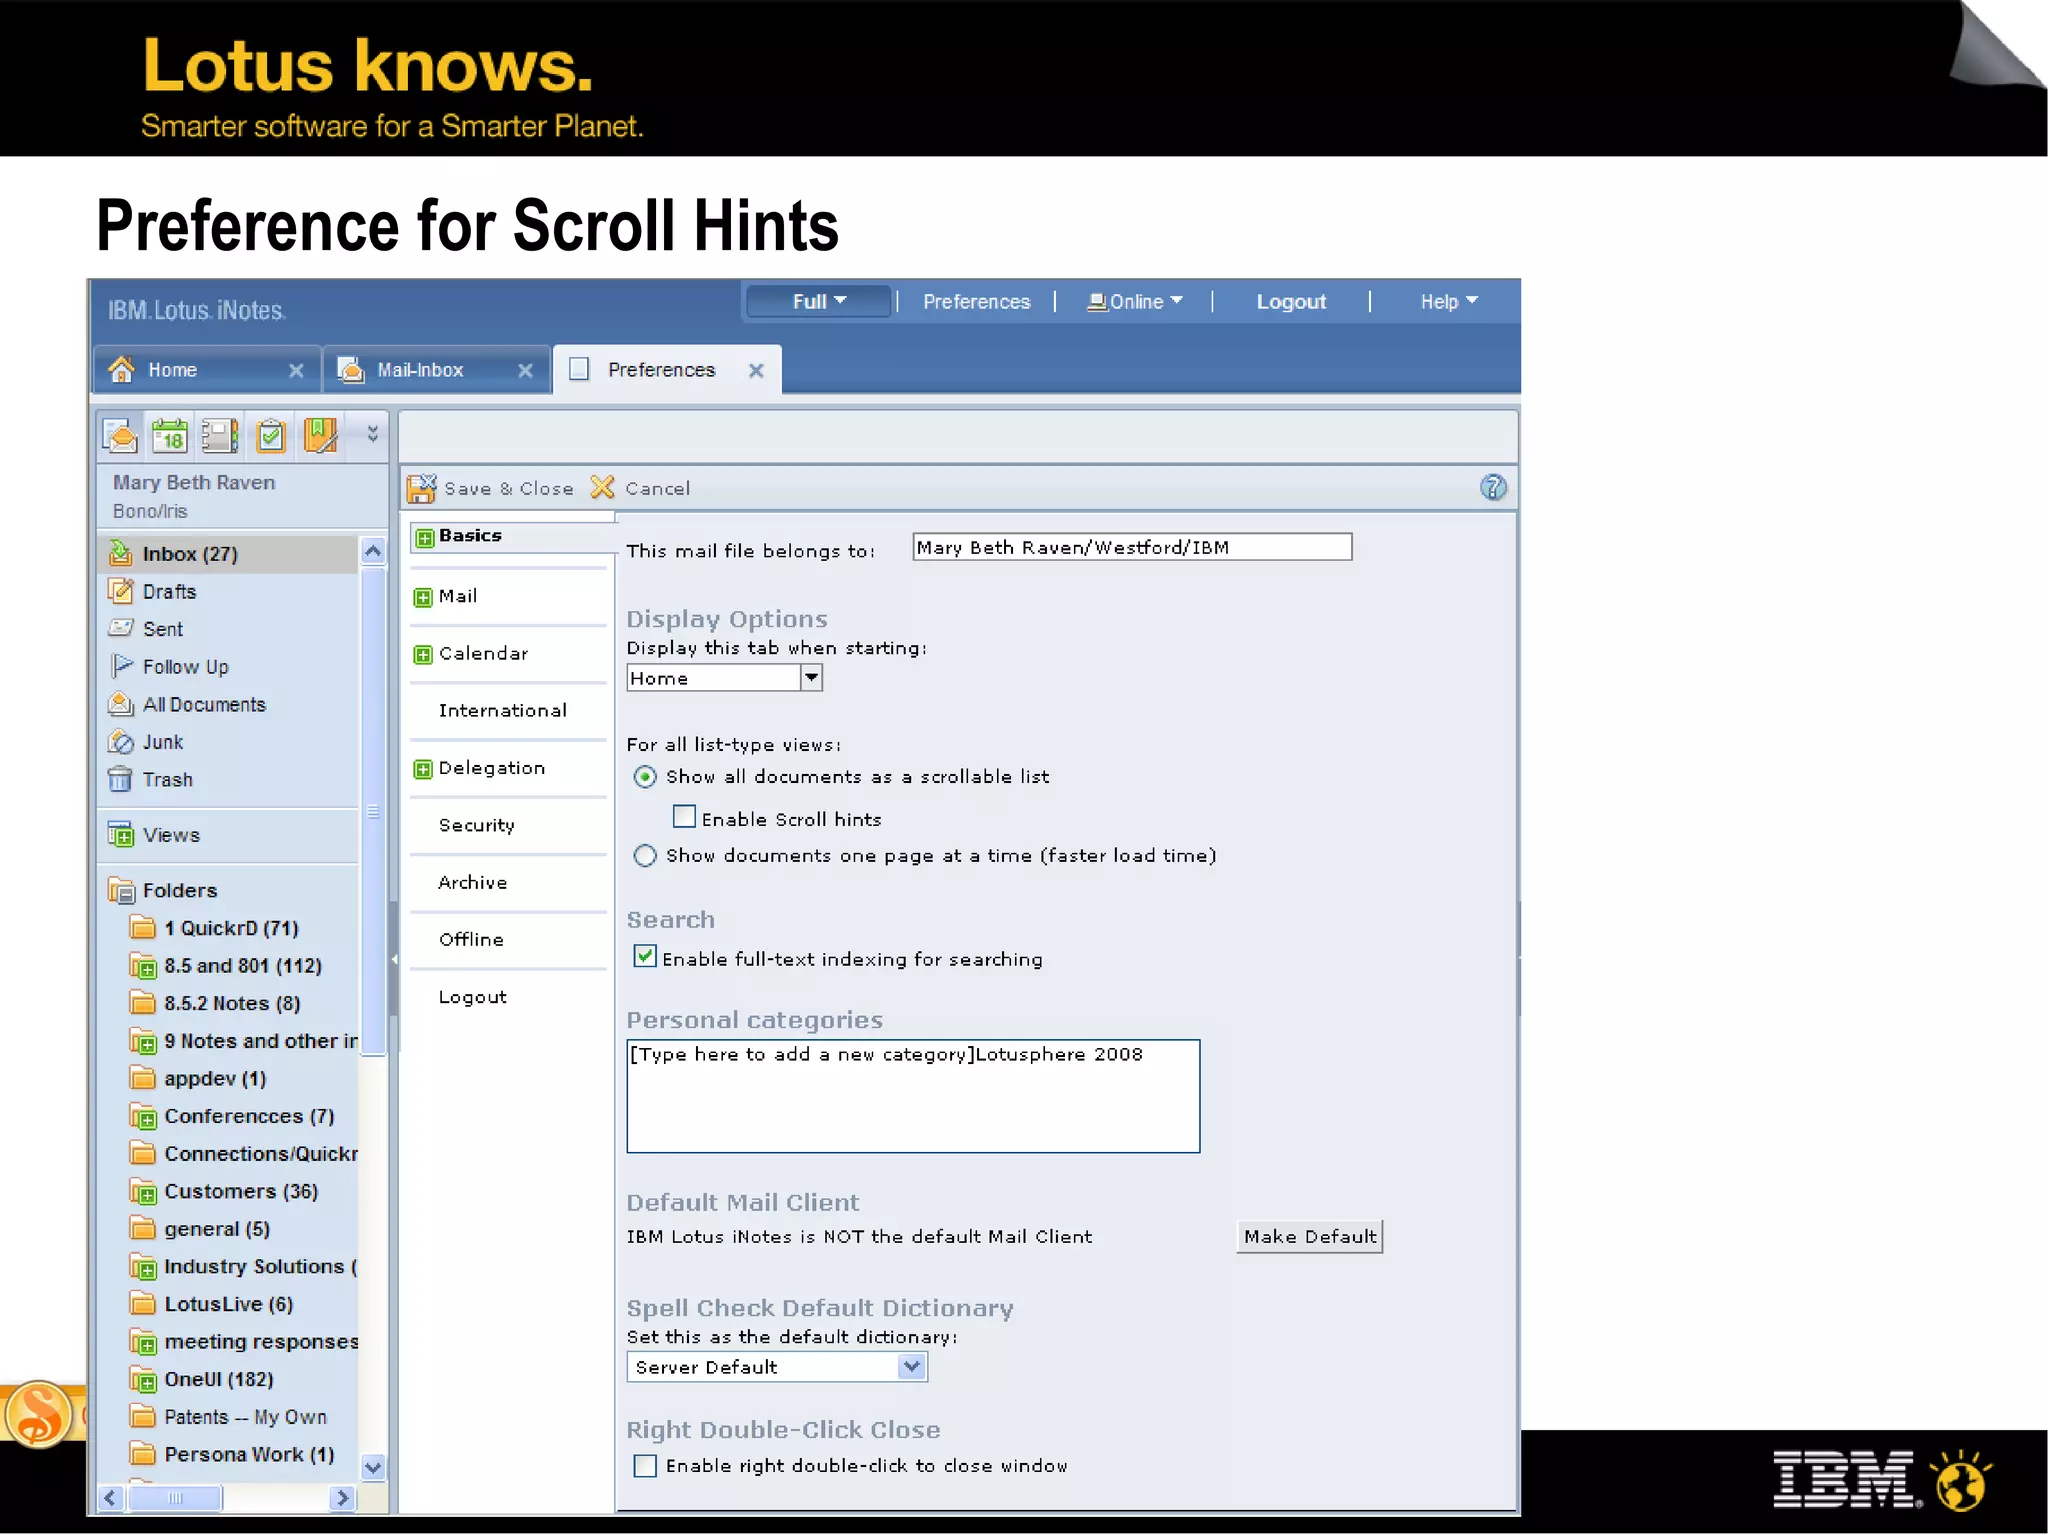Expand the Mail preferences section
The width and height of the screenshot is (2048, 1535).
[x=423, y=597]
